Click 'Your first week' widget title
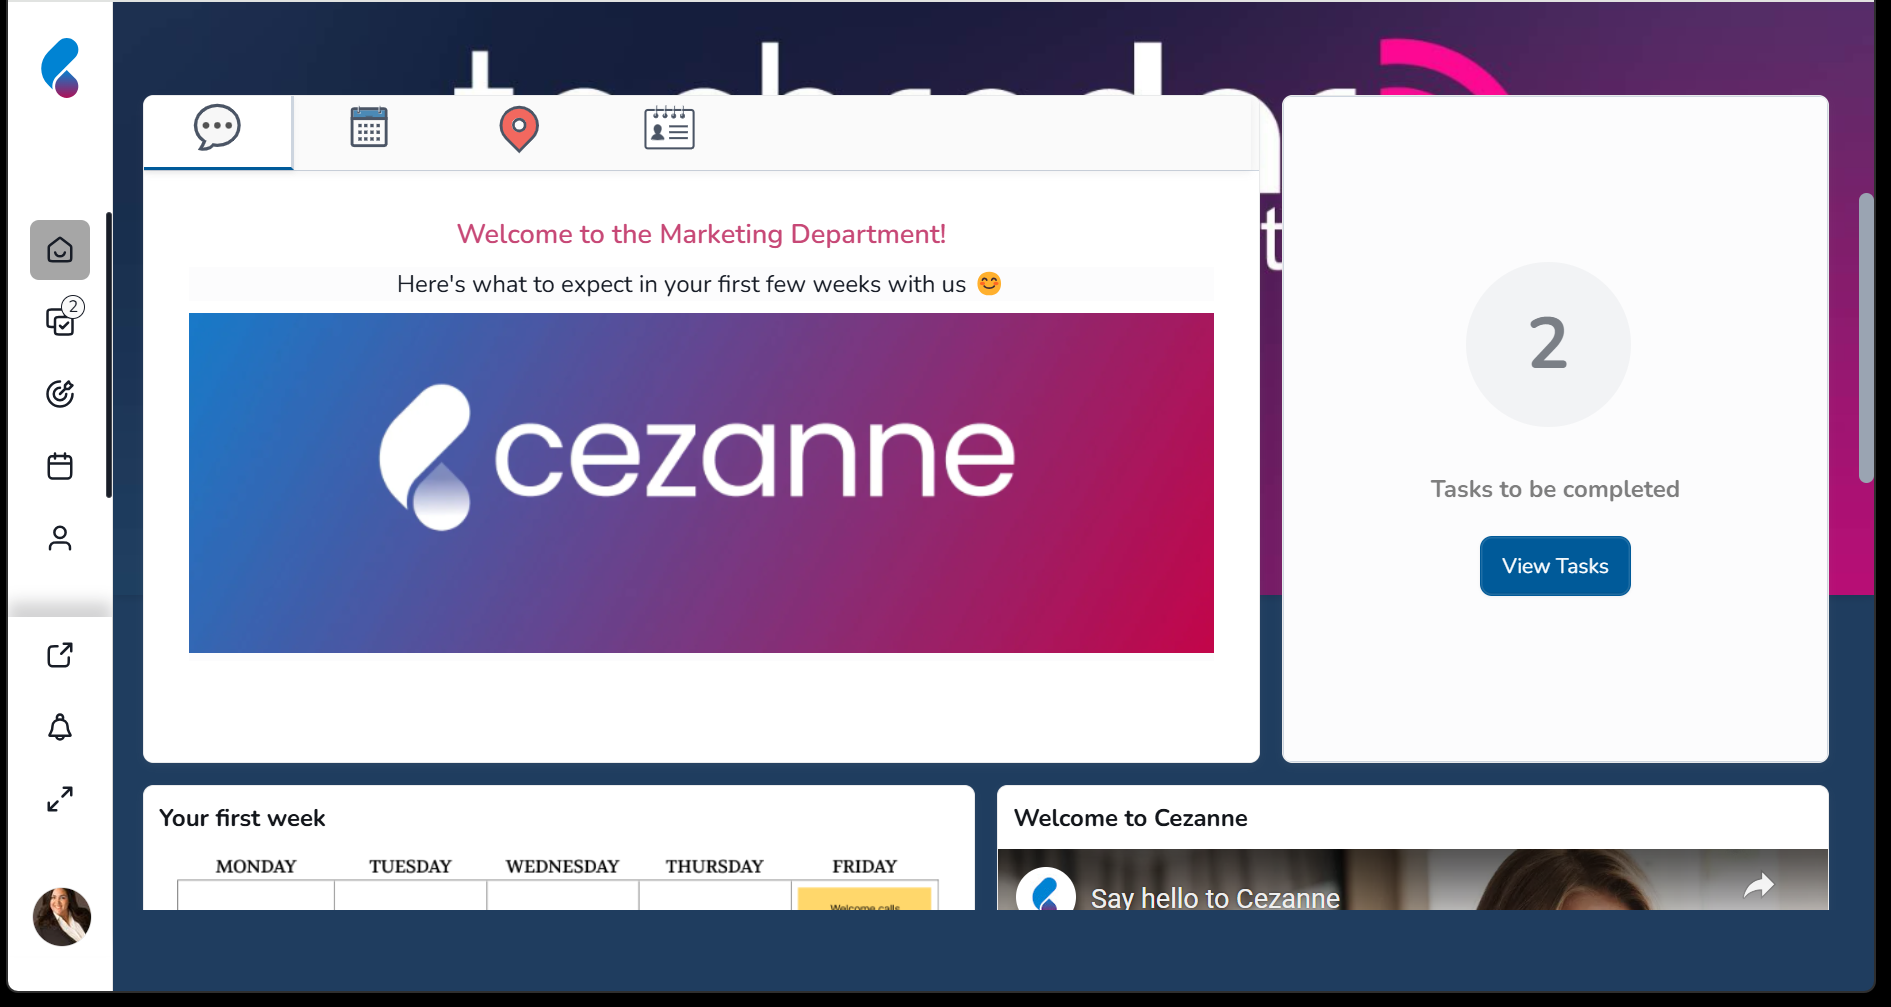Screen dimensions: 1891x1007 (242, 818)
